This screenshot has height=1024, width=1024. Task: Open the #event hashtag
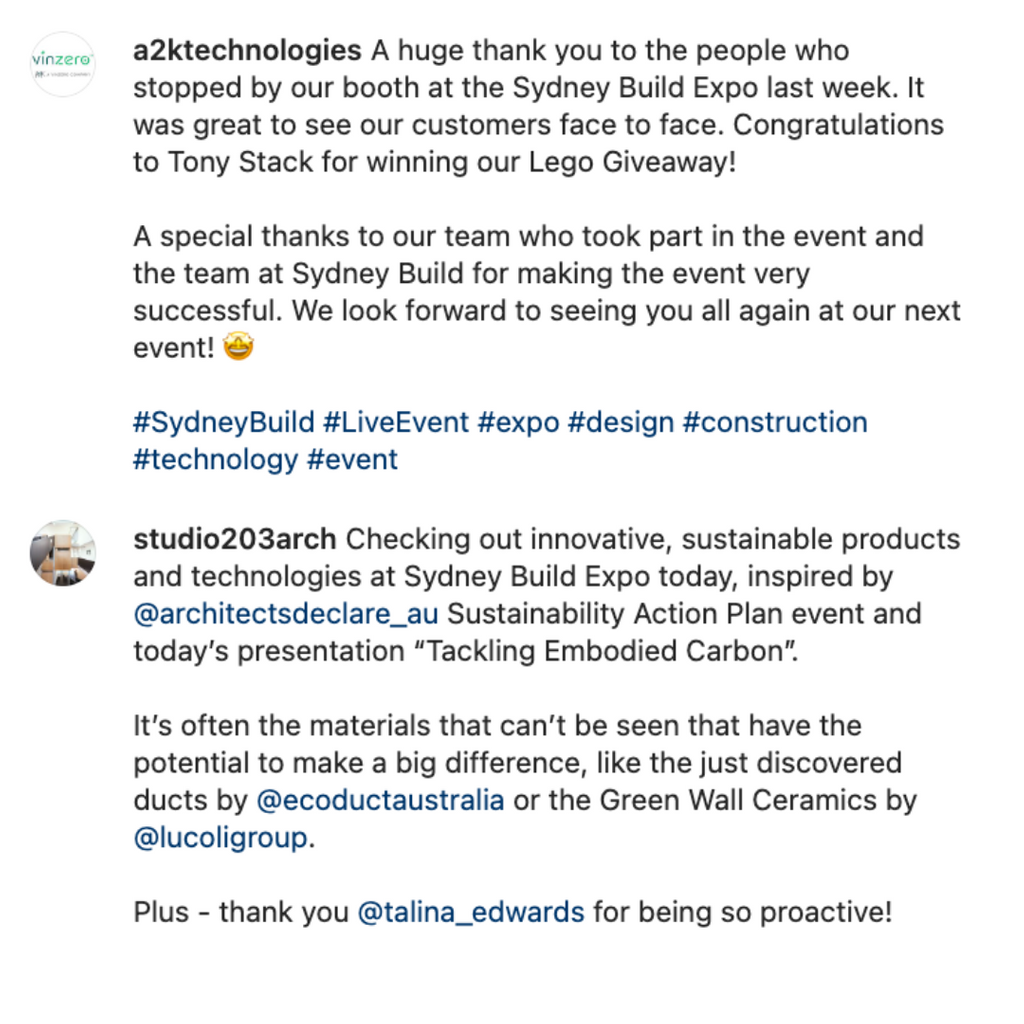pos(352,460)
